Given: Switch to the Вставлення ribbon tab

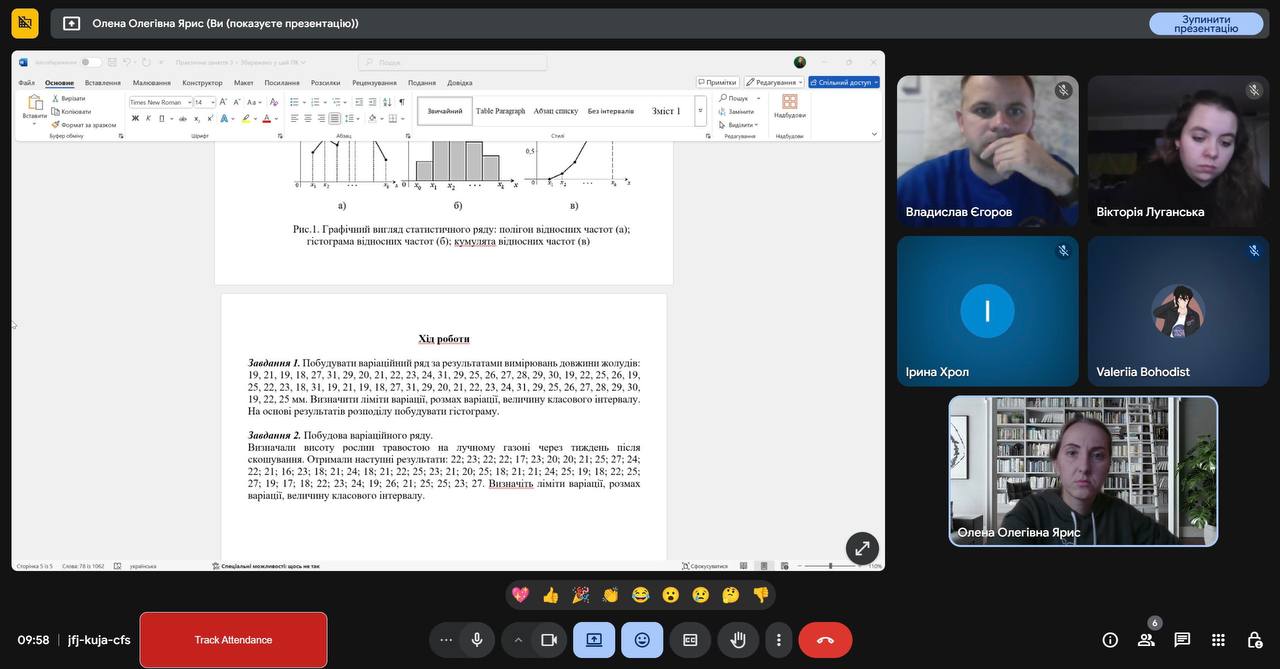Looking at the screenshot, I should [103, 83].
